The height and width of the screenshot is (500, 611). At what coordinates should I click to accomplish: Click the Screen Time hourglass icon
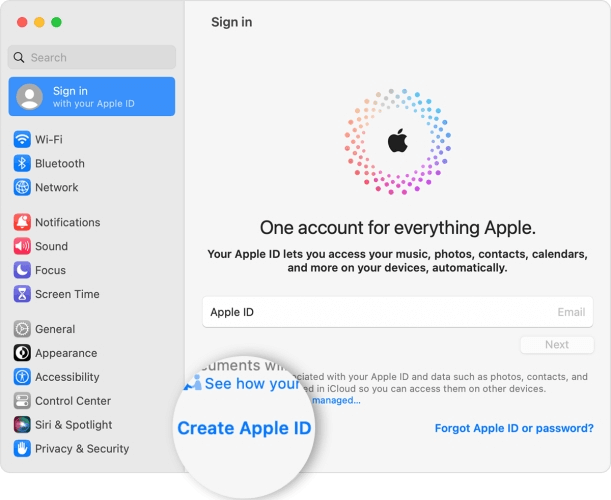pyautogui.click(x=22, y=294)
